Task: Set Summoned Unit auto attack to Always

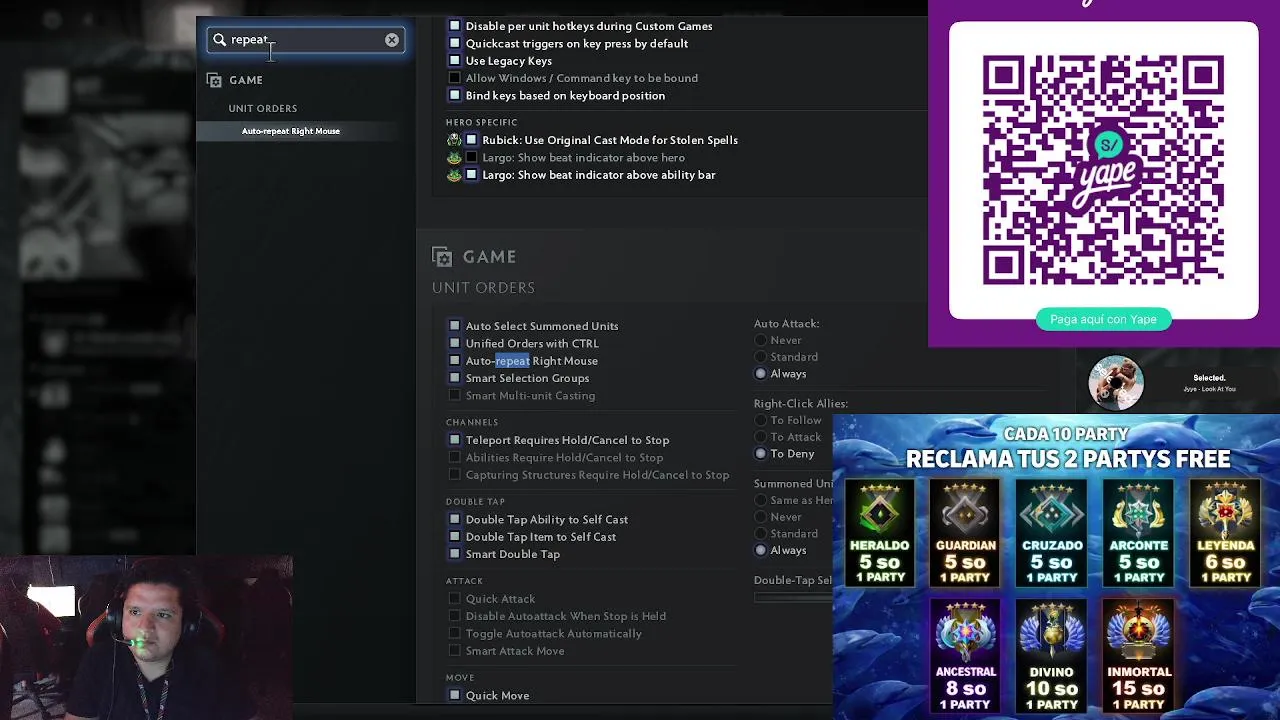Action: [x=761, y=551]
